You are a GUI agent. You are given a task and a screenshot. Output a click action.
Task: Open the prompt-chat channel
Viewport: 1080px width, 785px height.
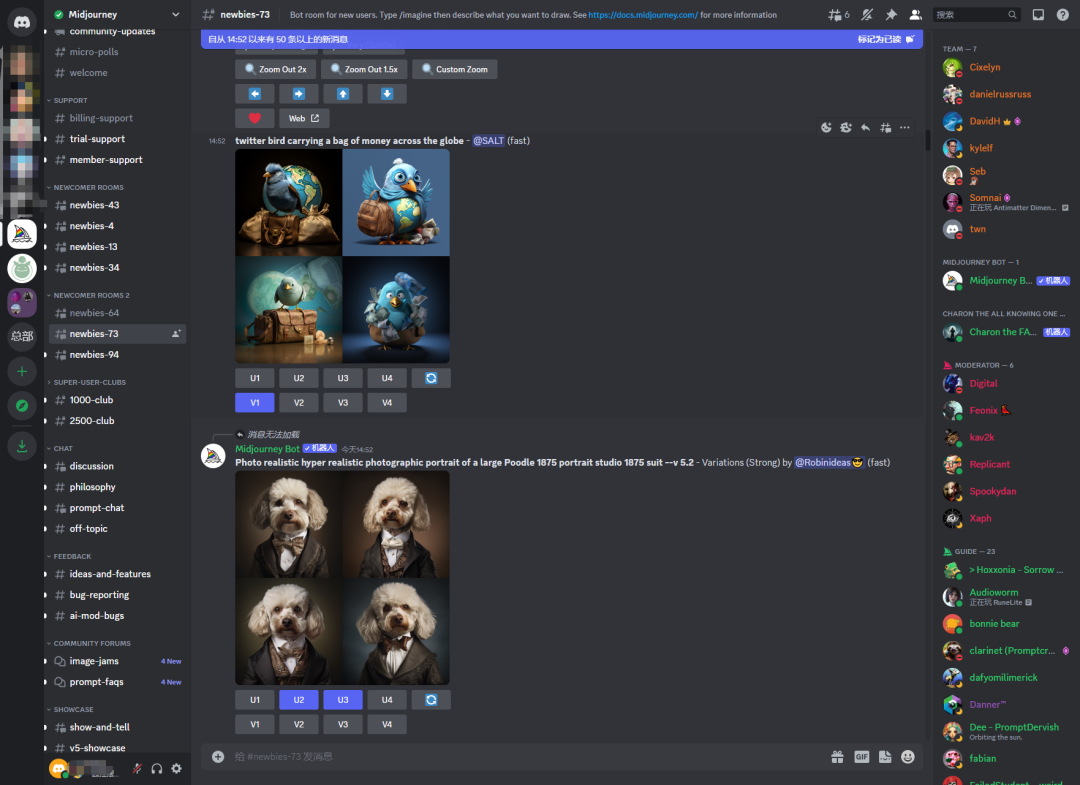97,508
